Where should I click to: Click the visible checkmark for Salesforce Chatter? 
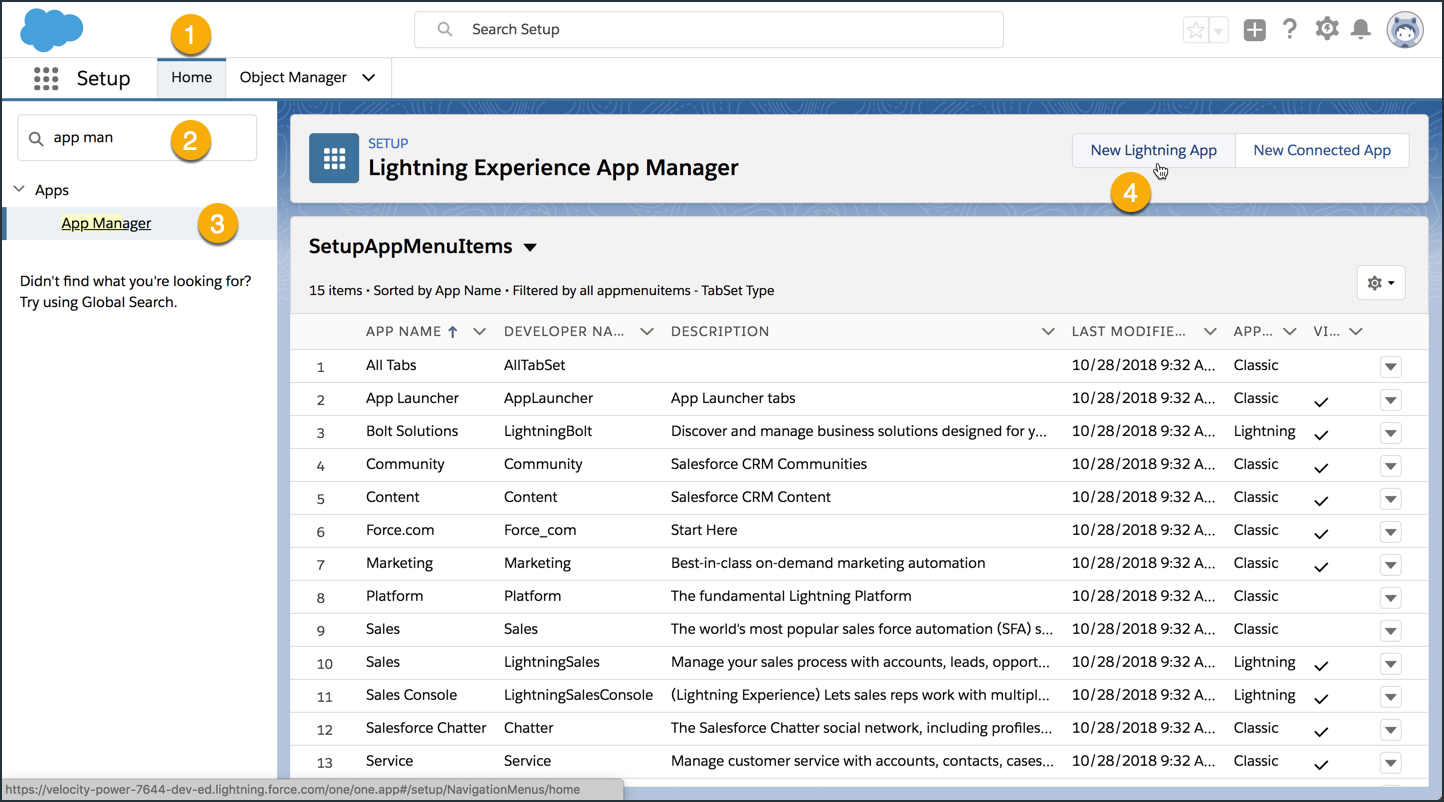[1321, 732]
